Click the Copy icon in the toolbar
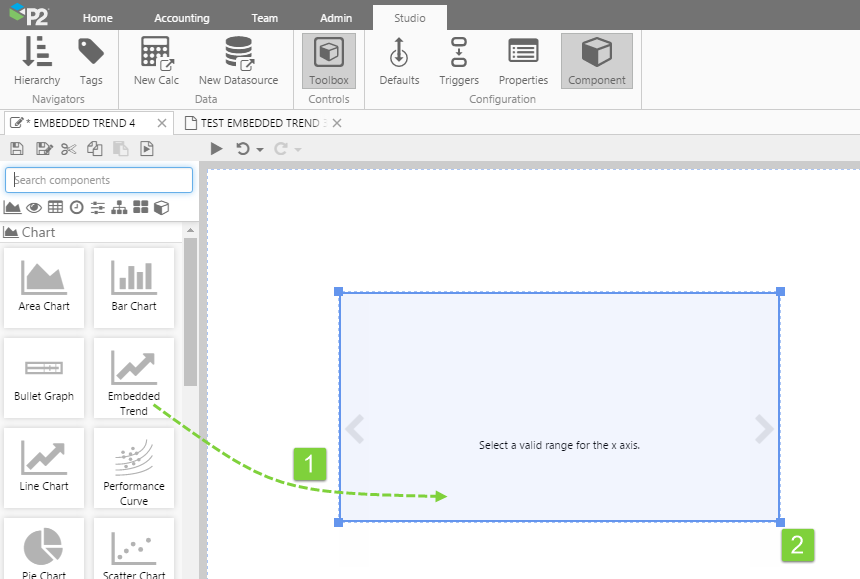Image resolution: width=860 pixels, height=579 pixels. coord(95,149)
